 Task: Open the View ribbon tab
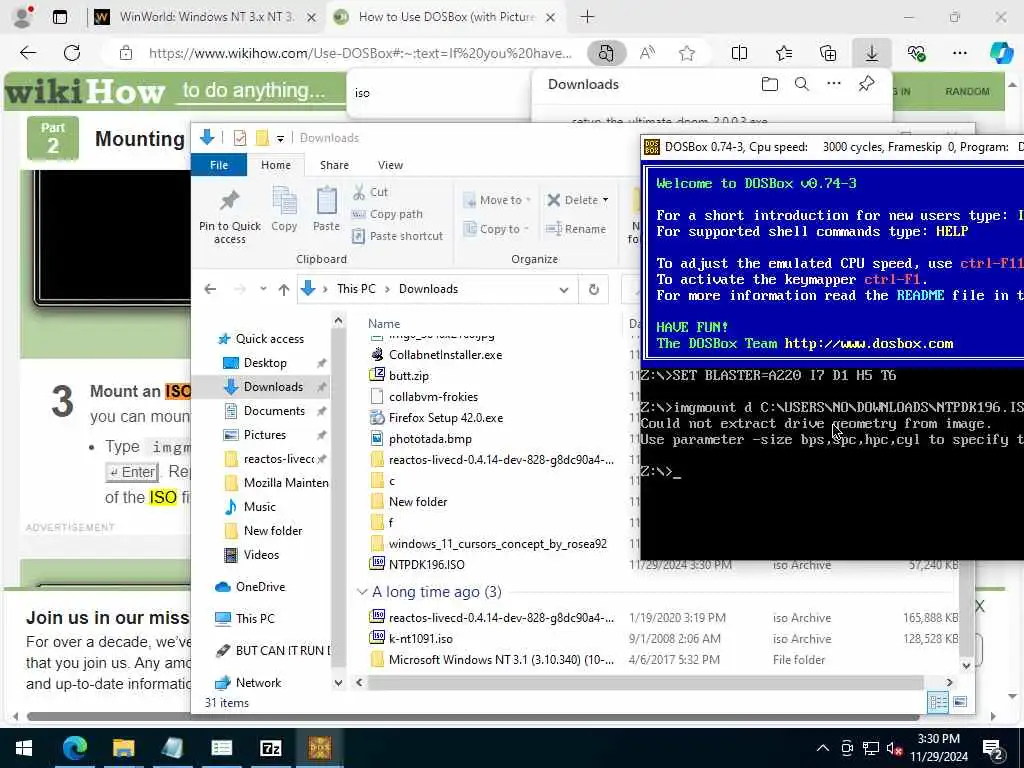point(390,165)
